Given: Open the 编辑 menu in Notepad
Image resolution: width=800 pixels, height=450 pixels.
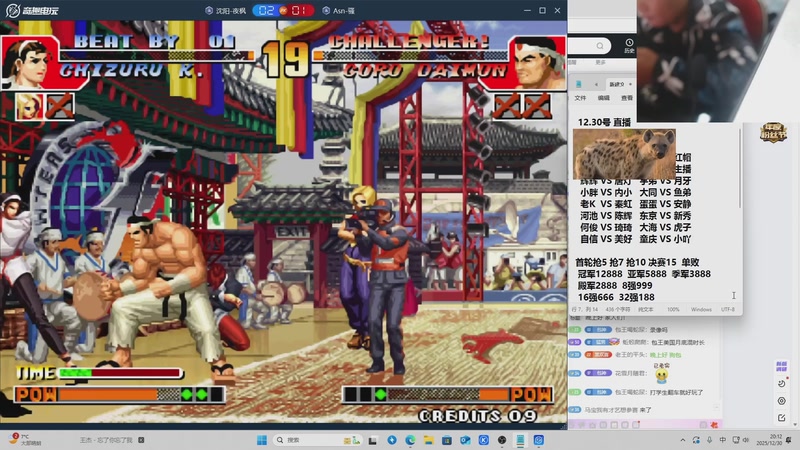Looking at the screenshot, I should point(604,98).
